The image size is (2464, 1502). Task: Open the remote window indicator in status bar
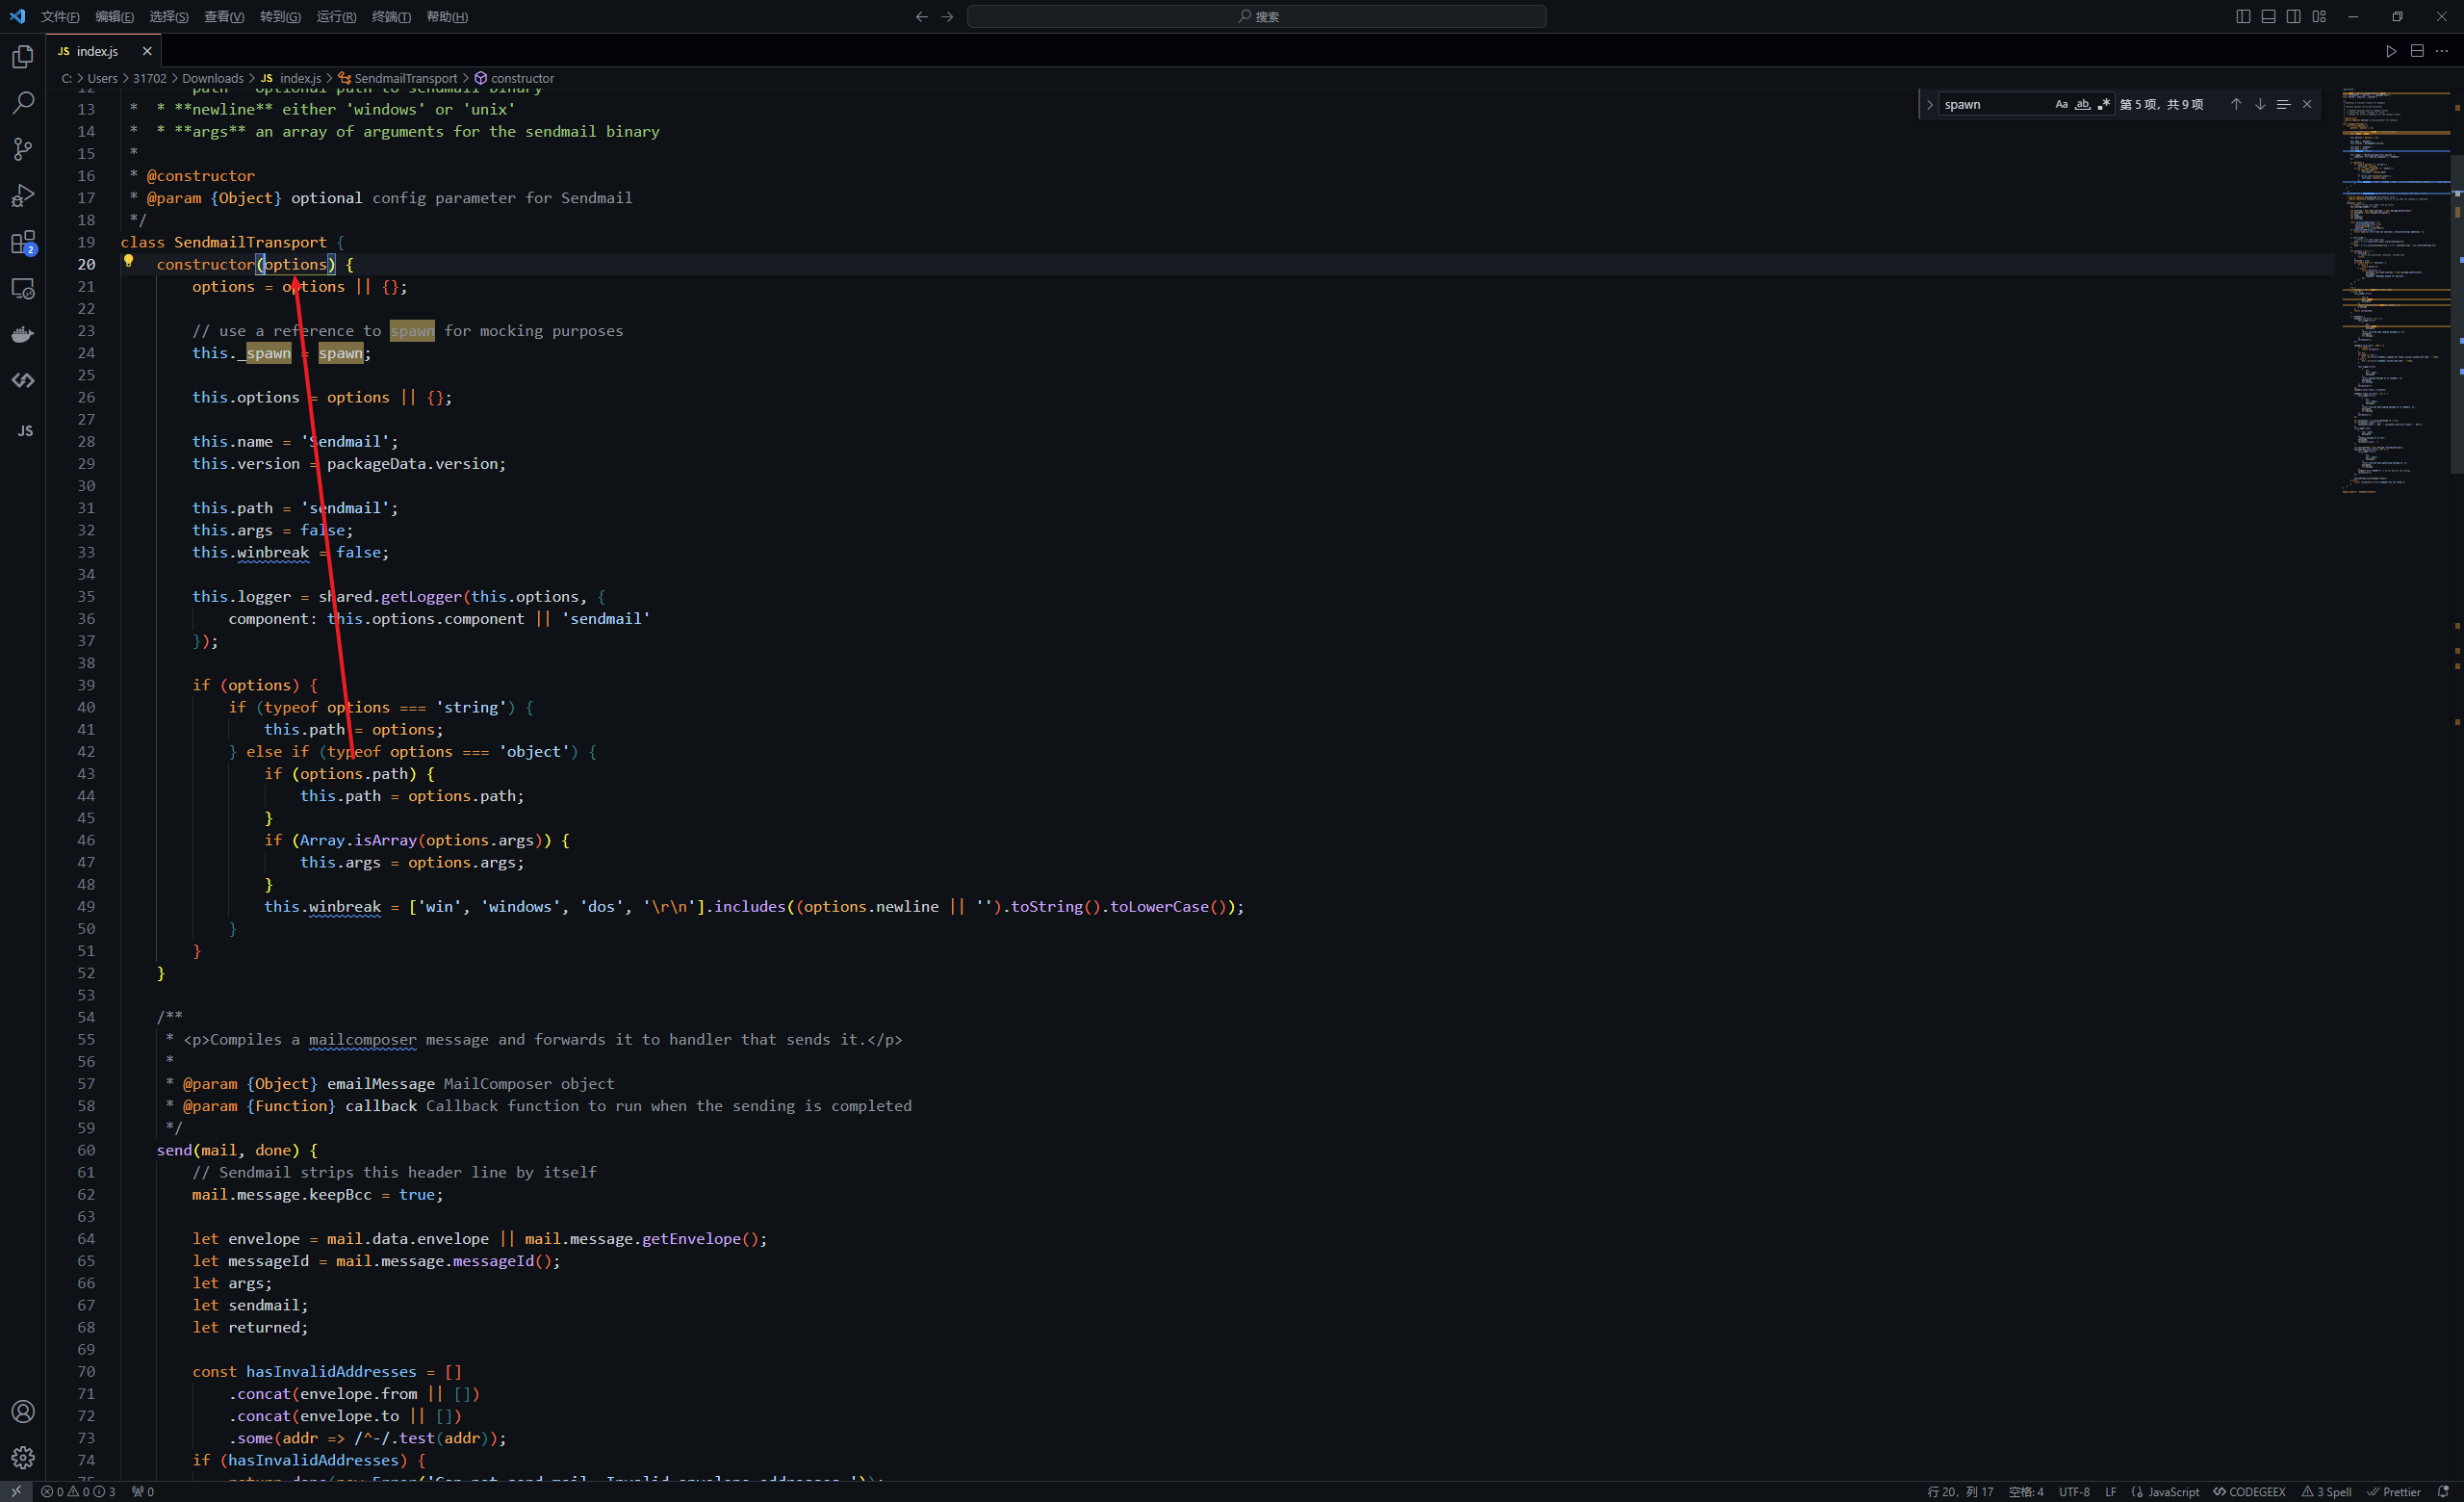(x=16, y=1491)
